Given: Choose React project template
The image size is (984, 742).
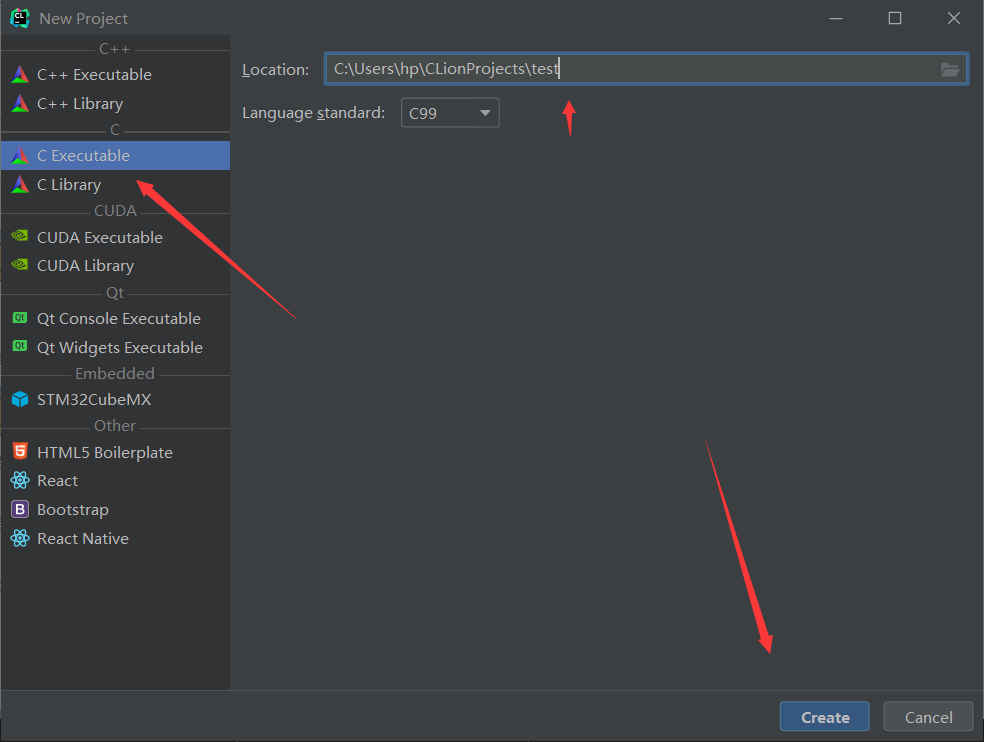Looking at the screenshot, I should point(115,481).
